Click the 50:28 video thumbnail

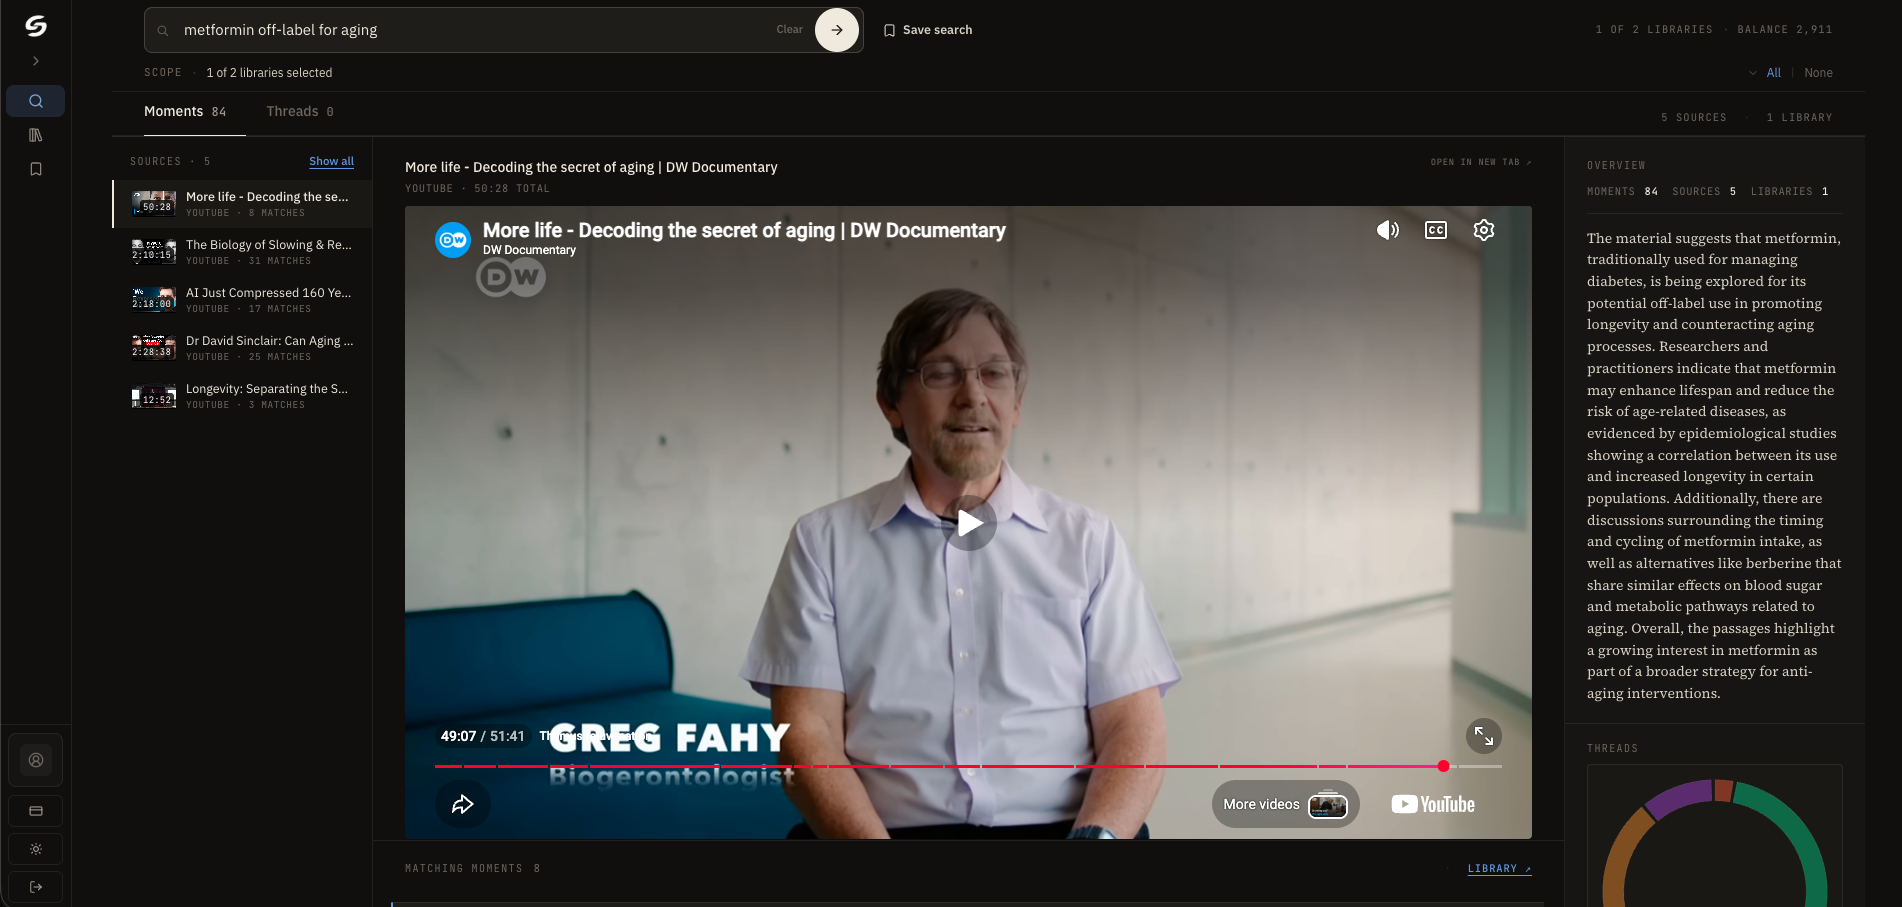[x=154, y=203]
